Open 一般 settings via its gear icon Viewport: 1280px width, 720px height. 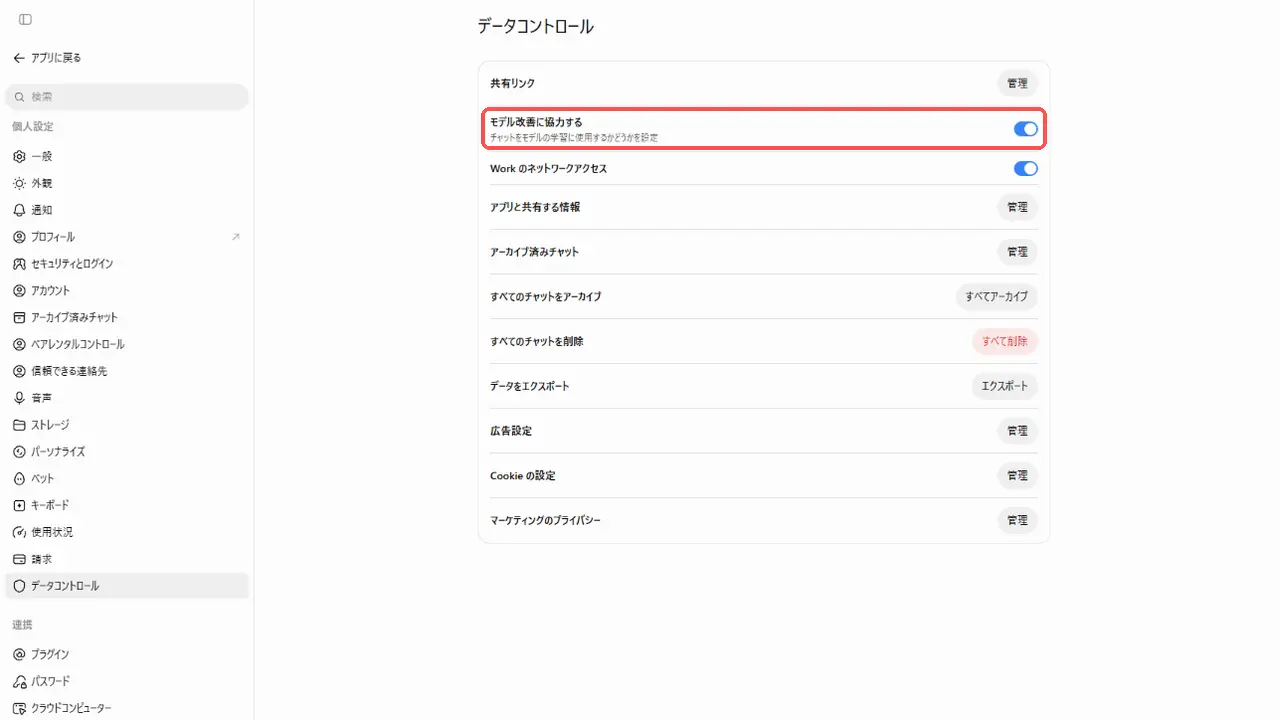[19, 157]
